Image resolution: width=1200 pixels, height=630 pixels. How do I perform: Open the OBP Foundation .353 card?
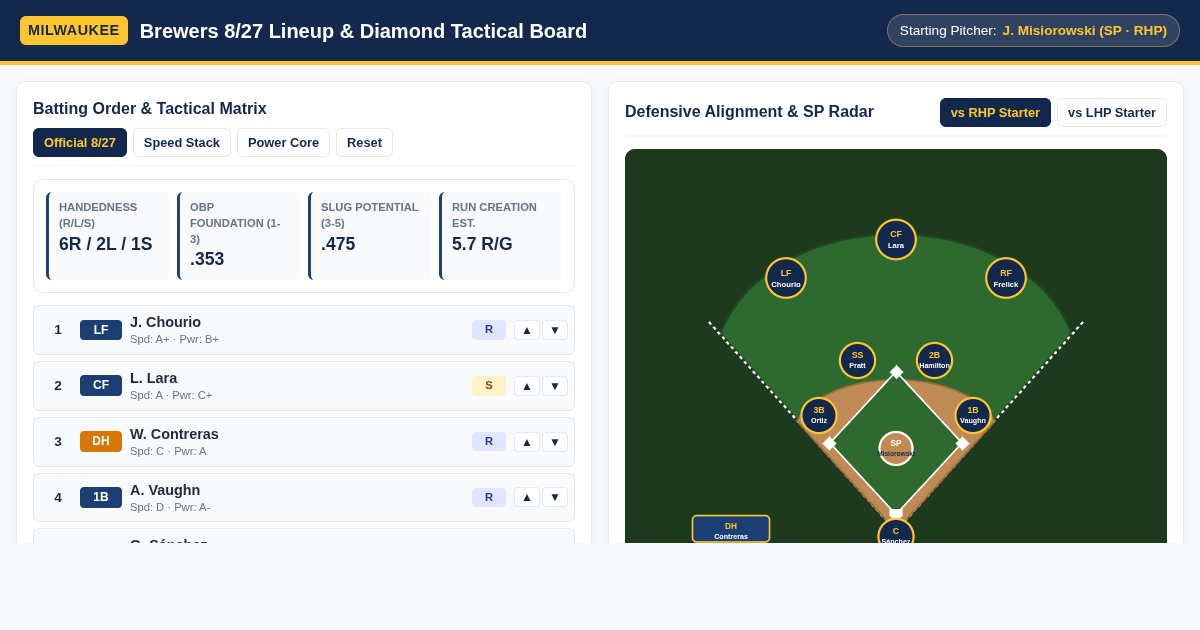tap(238, 236)
